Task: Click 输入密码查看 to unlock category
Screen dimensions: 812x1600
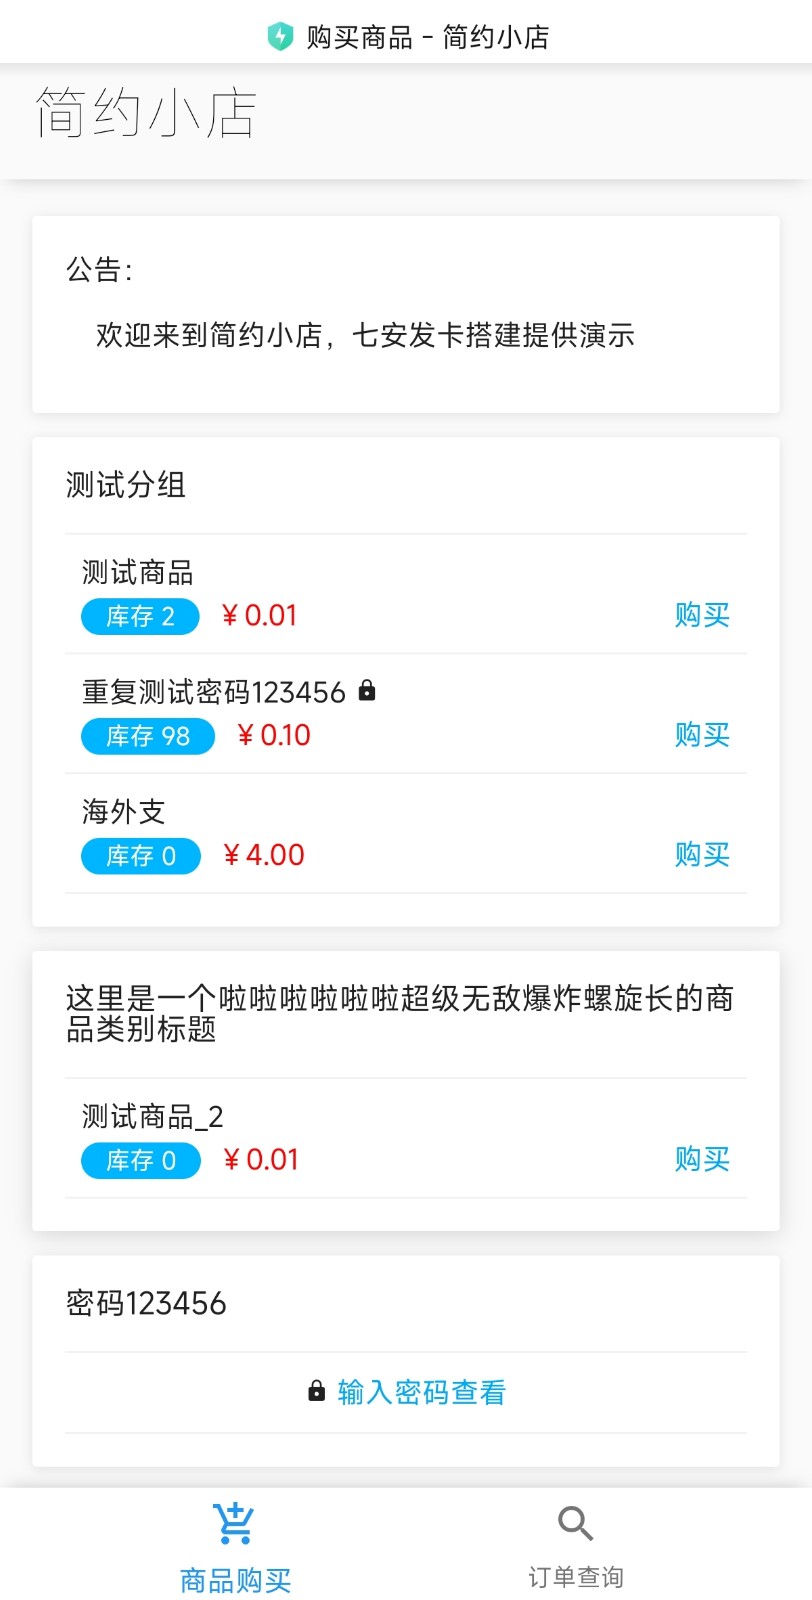Action: (421, 1392)
